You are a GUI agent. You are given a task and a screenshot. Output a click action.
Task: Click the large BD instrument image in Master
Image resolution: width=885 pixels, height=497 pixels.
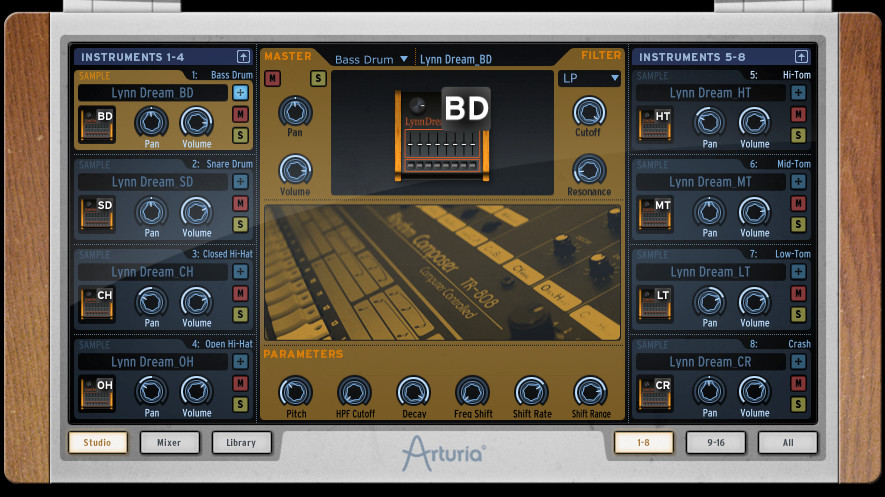[442, 134]
